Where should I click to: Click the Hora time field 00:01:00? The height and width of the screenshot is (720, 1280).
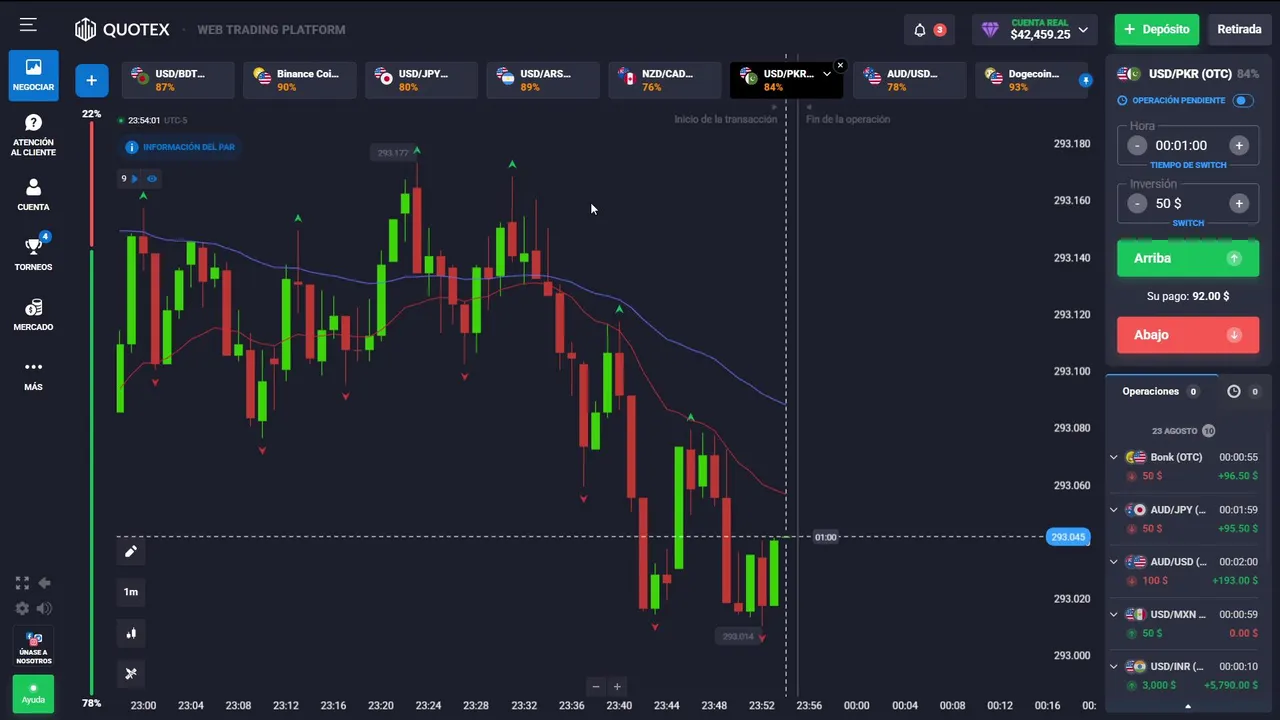click(x=1181, y=146)
